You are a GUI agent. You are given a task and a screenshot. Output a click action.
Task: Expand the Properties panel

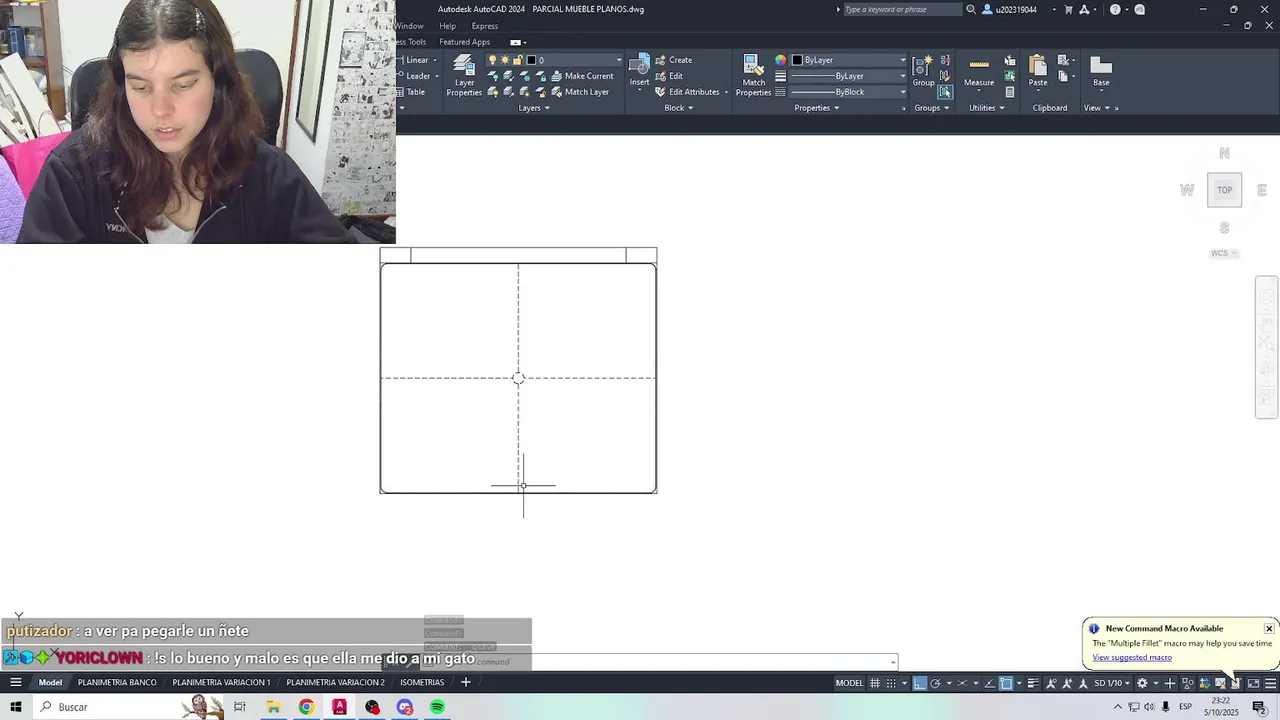pos(816,108)
